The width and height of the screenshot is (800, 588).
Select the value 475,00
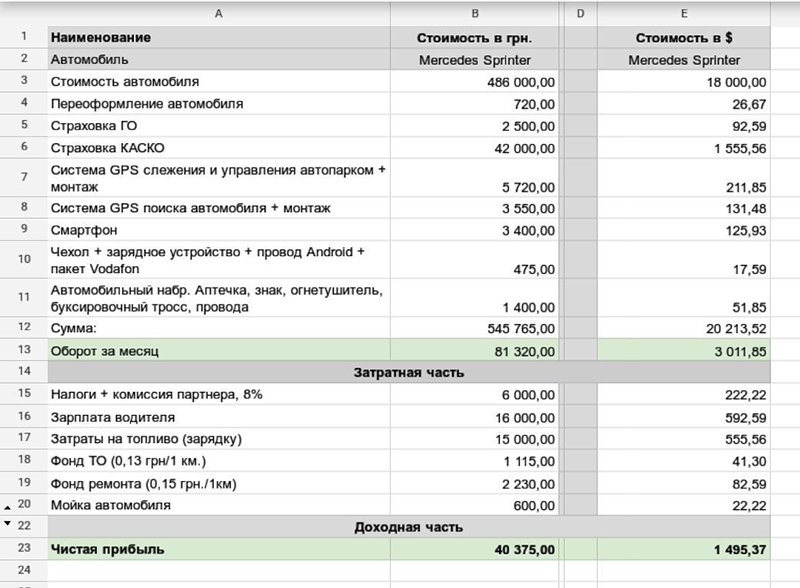475,260
